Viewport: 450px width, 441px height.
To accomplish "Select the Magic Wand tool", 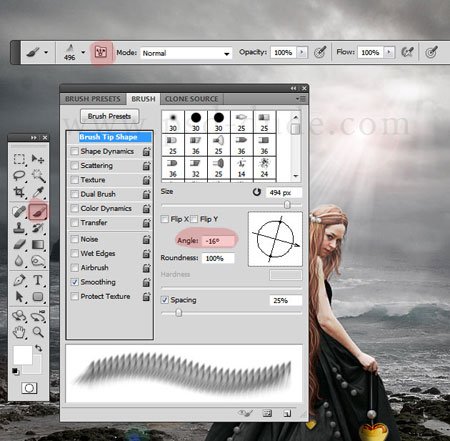I will (x=38, y=175).
